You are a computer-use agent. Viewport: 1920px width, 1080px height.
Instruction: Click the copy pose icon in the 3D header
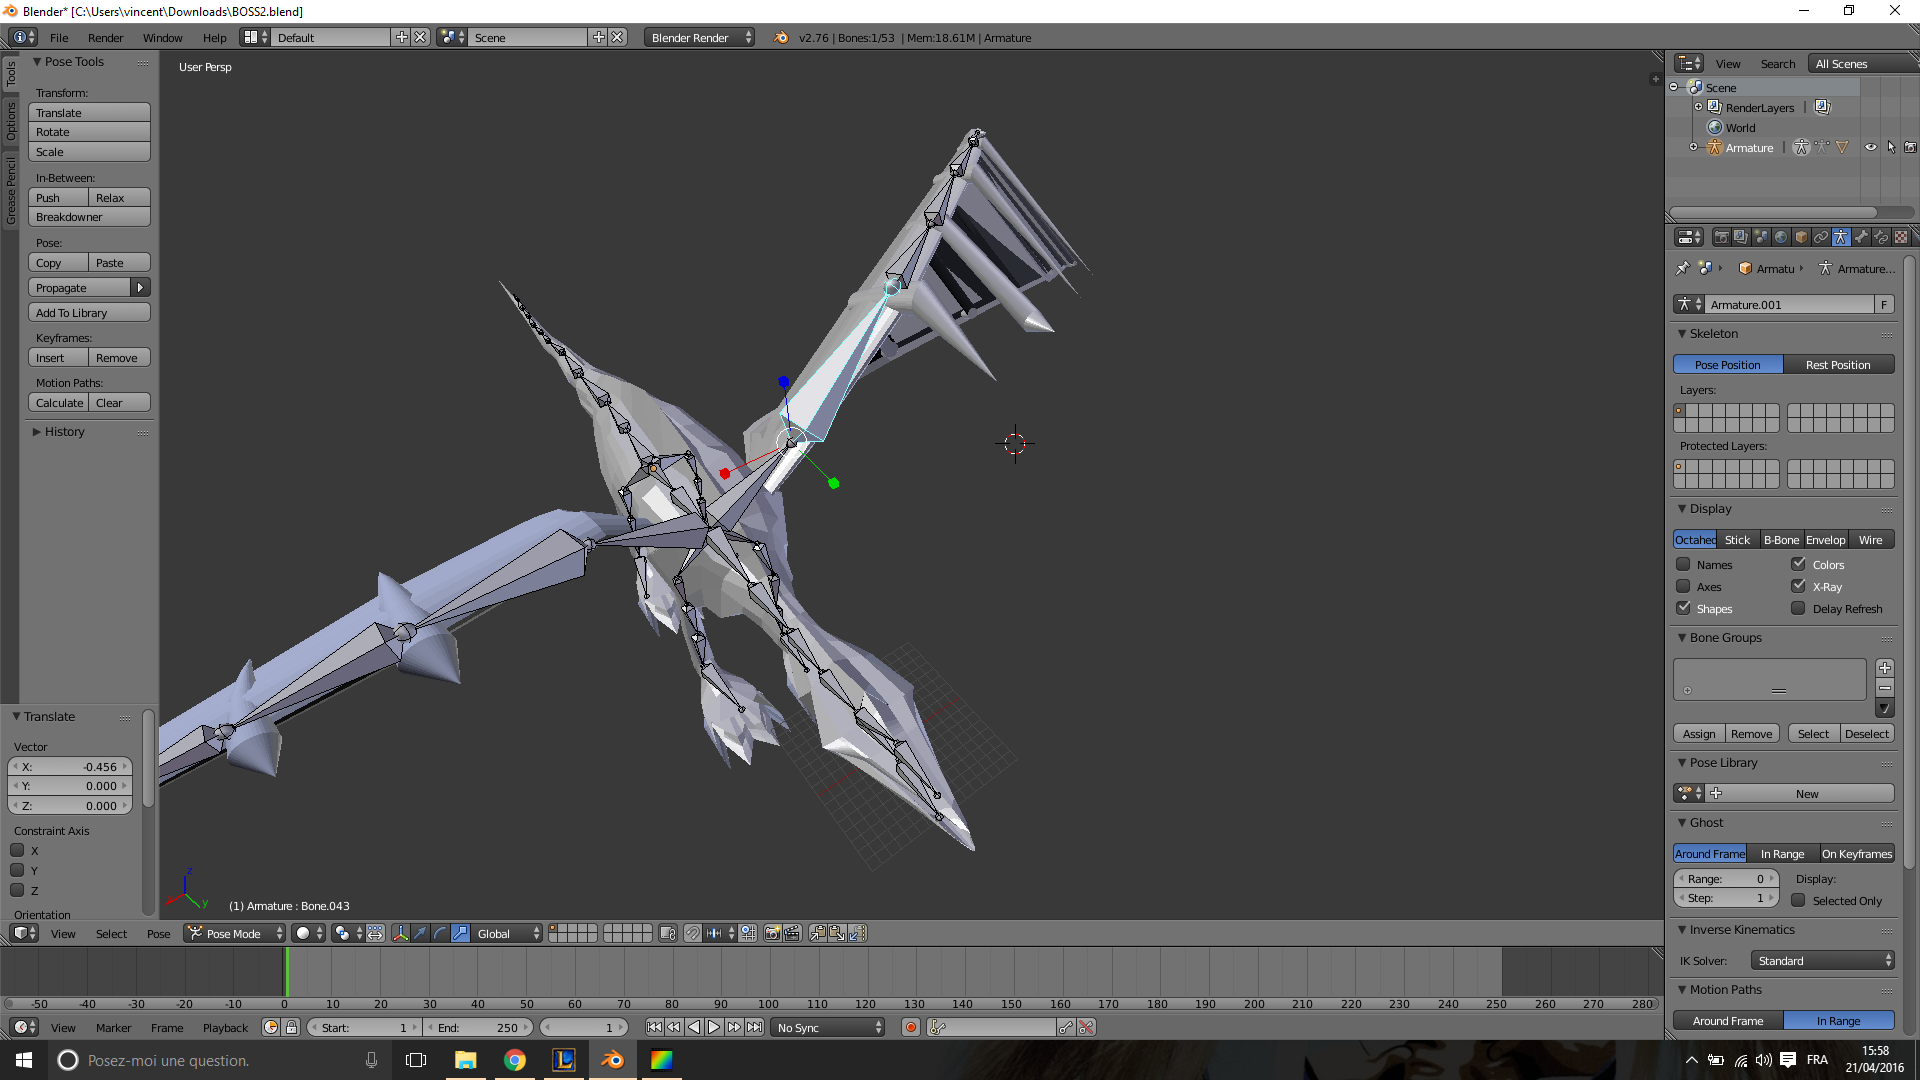[x=817, y=933]
